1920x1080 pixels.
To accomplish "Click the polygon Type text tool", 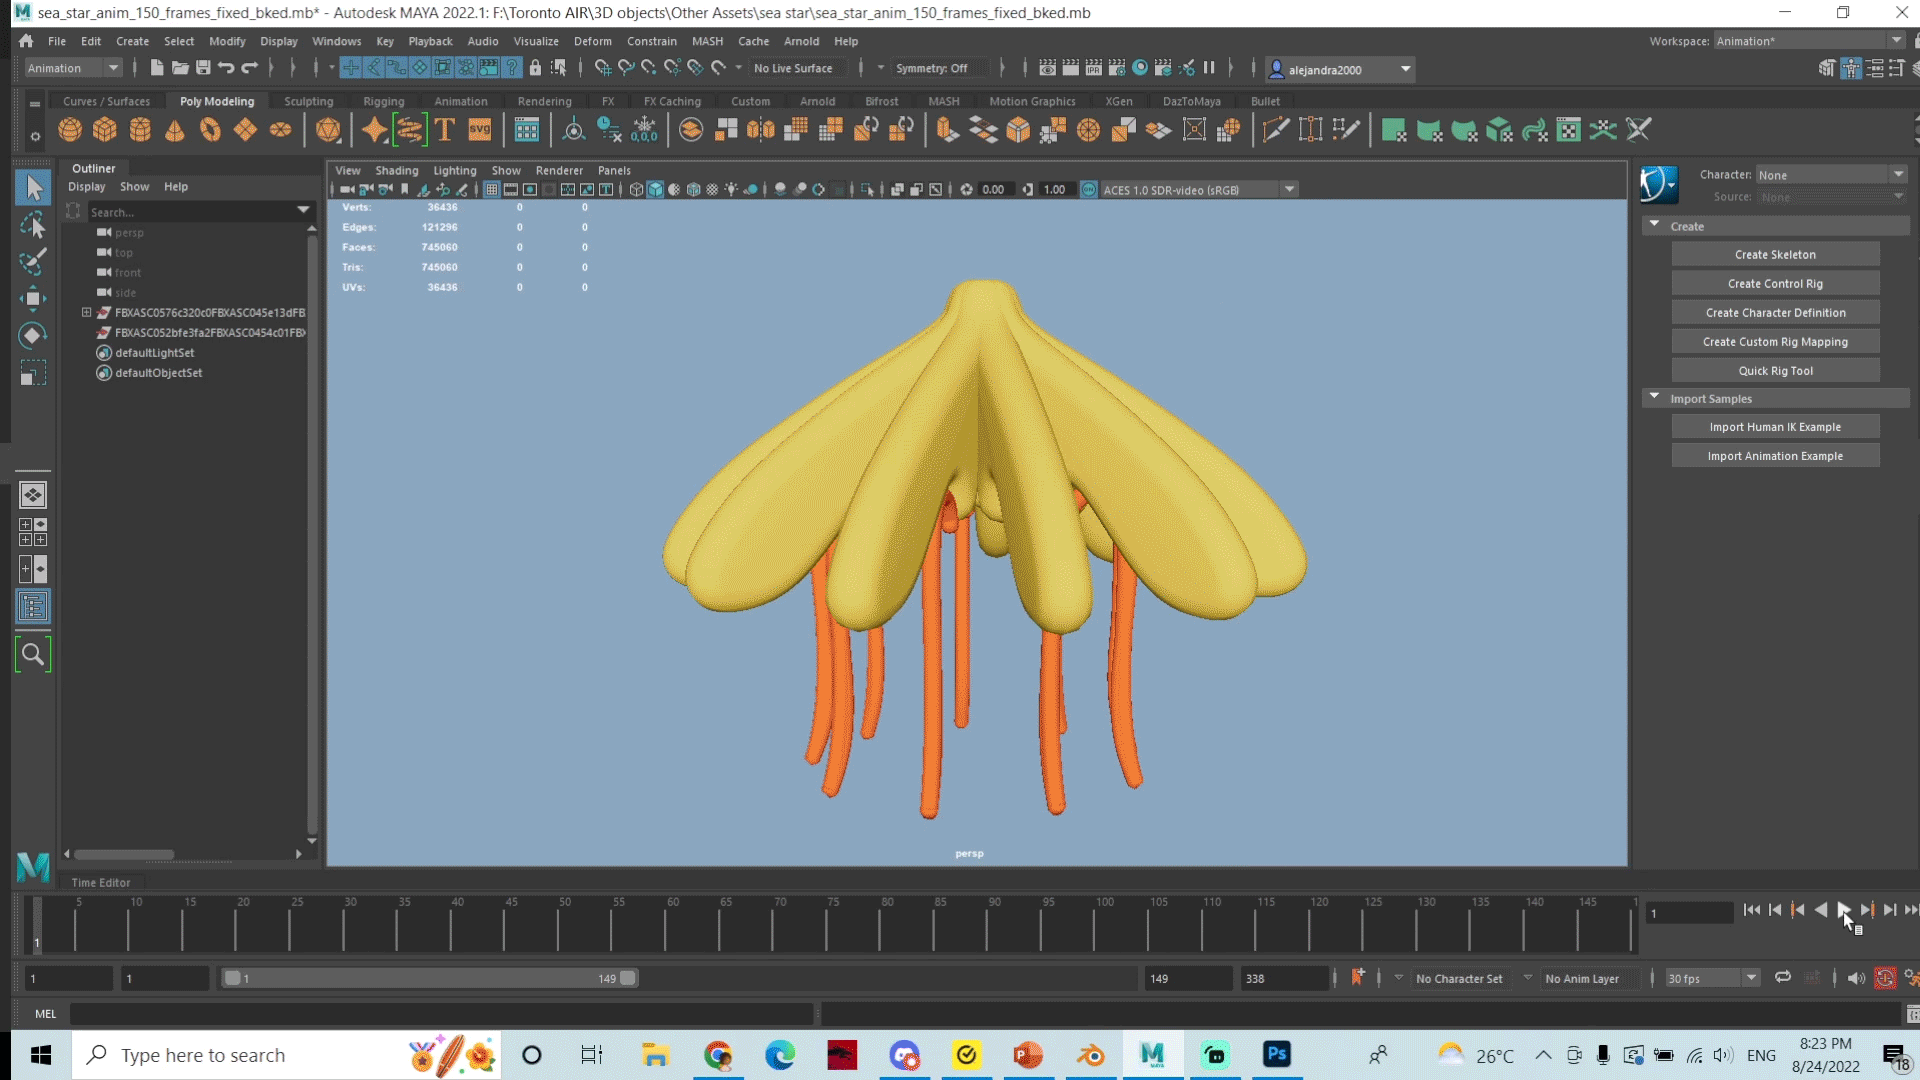I will coord(445,130).
